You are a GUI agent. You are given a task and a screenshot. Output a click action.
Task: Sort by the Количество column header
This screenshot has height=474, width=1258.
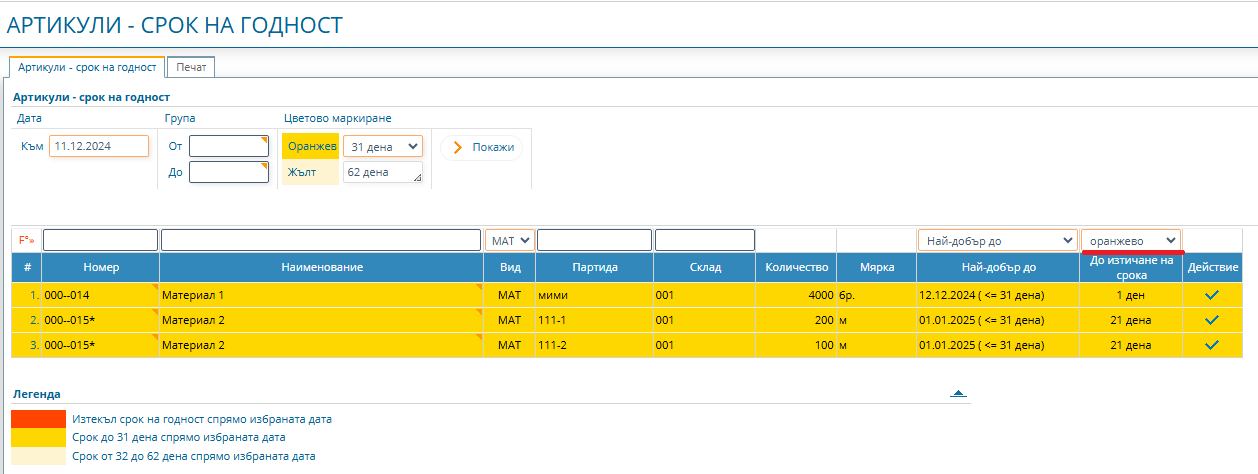pos(797,268)
